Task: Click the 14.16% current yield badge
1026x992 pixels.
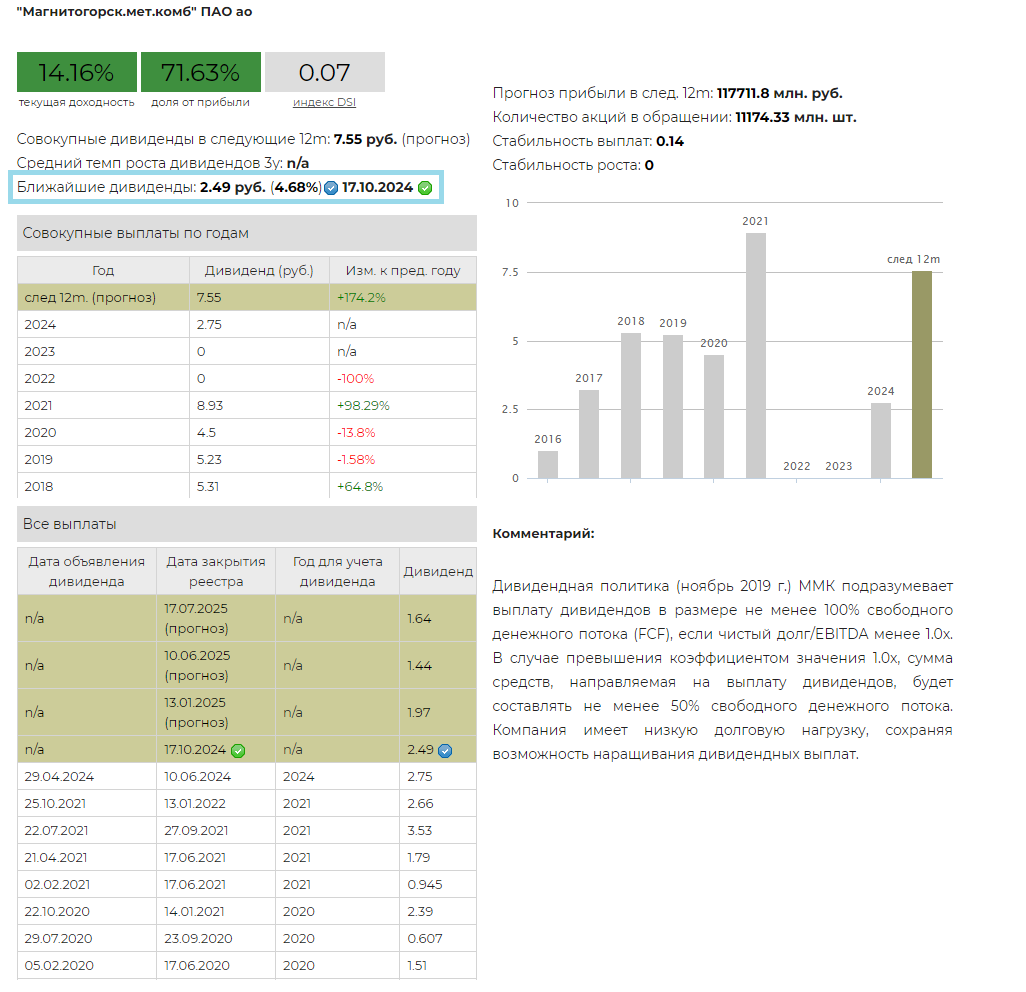Action: tap(76, 73)
